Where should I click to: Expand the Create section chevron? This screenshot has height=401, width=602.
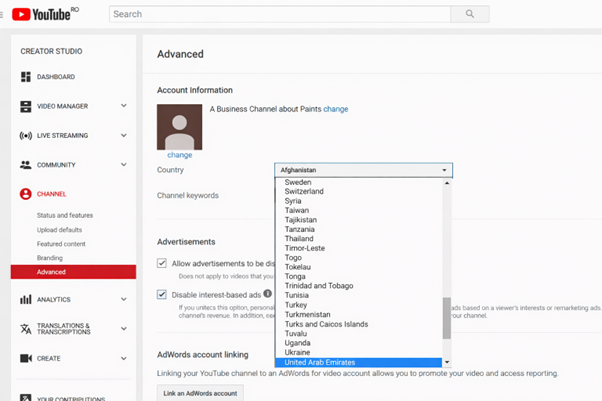tap(124, 358)
